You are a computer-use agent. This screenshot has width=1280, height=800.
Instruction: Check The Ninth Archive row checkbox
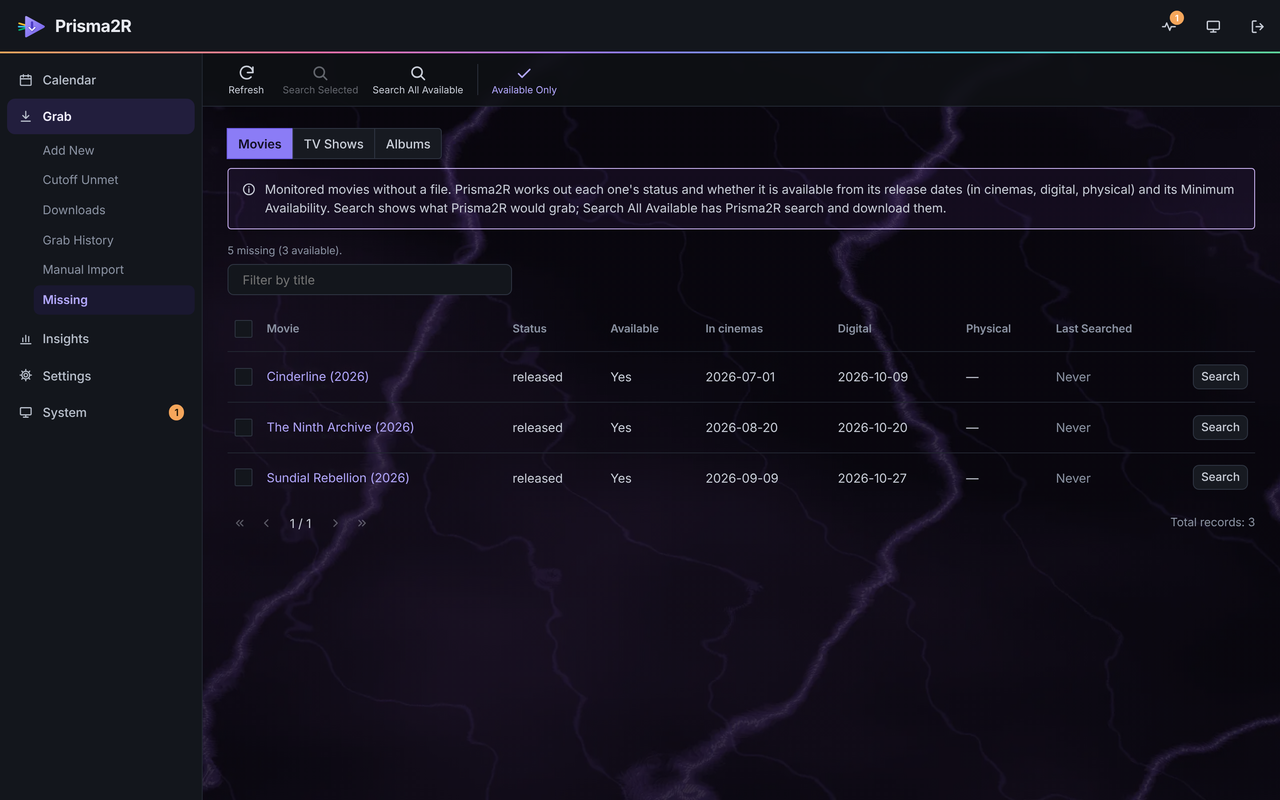tap(243, 427)
